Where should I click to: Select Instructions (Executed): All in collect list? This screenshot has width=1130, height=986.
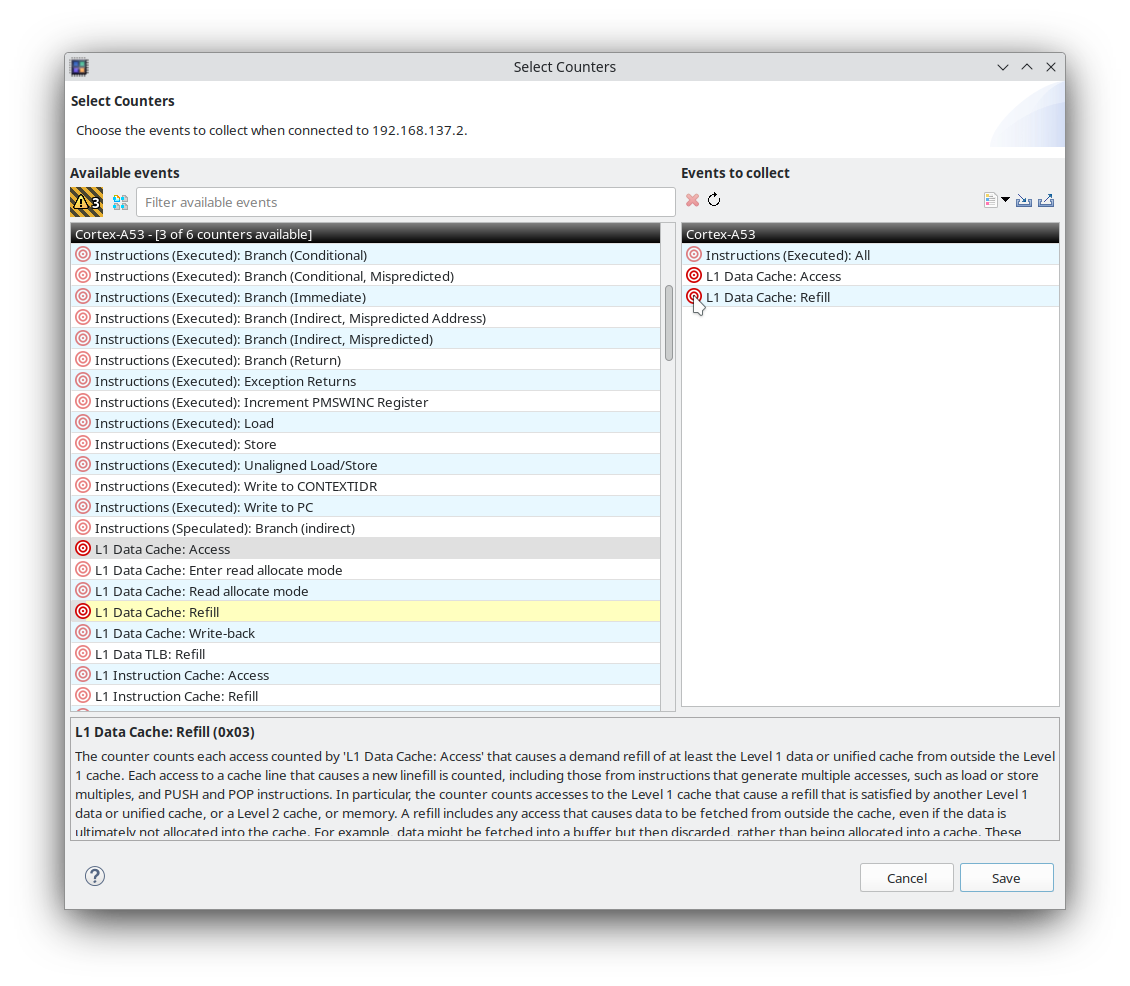coord(790,254)
